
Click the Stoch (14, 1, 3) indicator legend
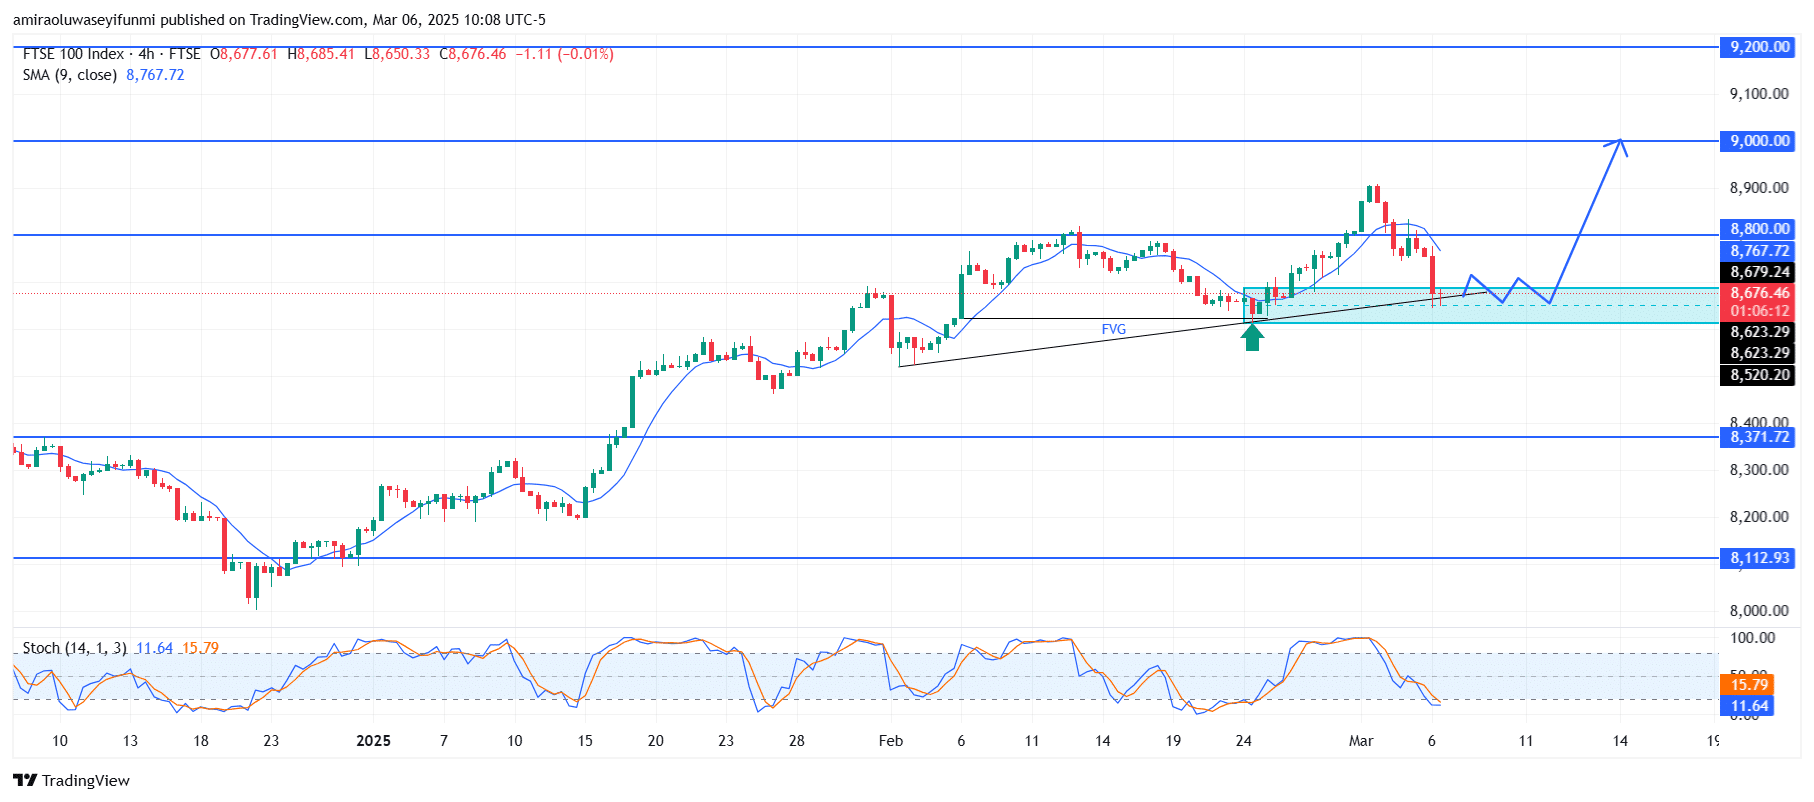pyautogui.click(x=75, y=648)
